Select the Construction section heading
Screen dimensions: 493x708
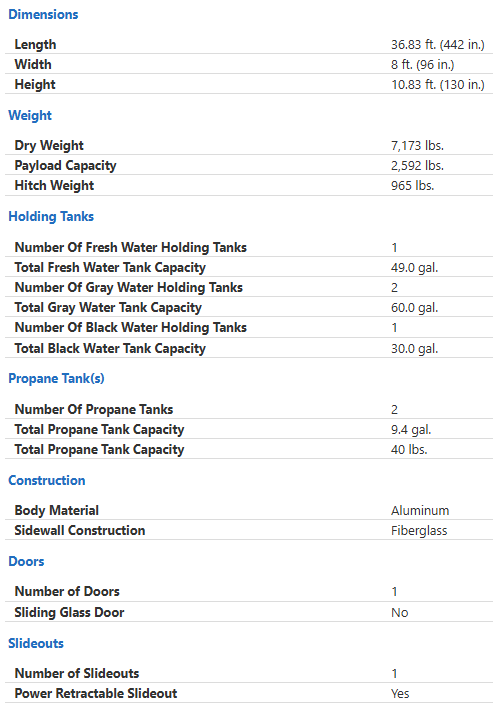[47, 480]
